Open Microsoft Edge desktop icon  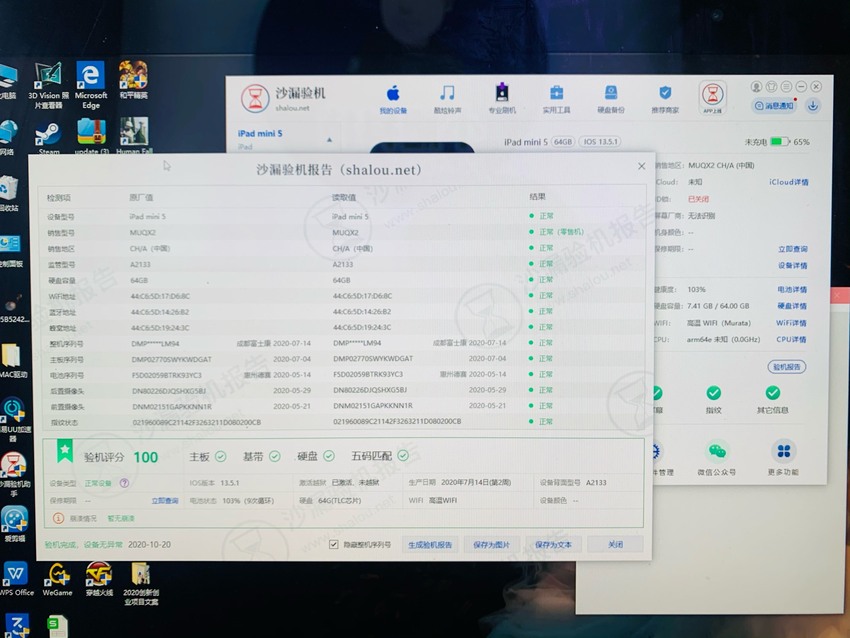[x=91, y=84]
